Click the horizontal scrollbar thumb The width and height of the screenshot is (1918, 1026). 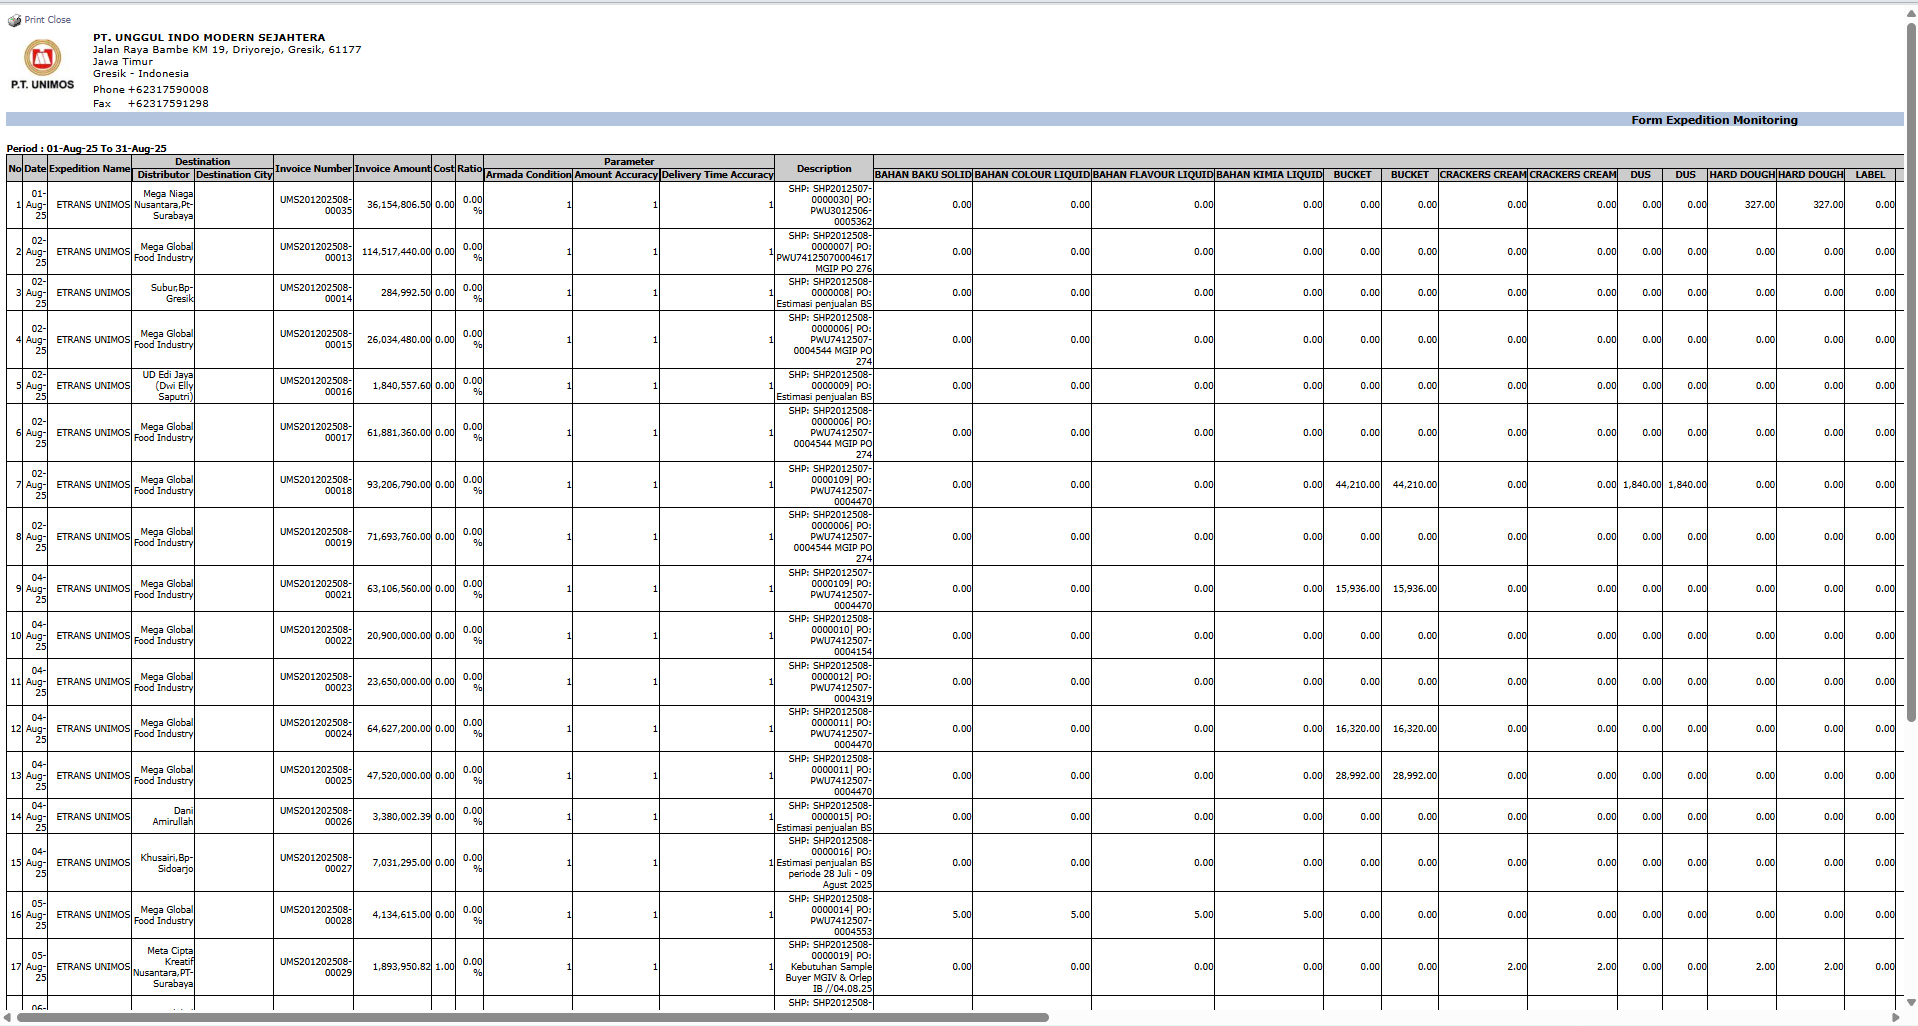(530, 1017)
